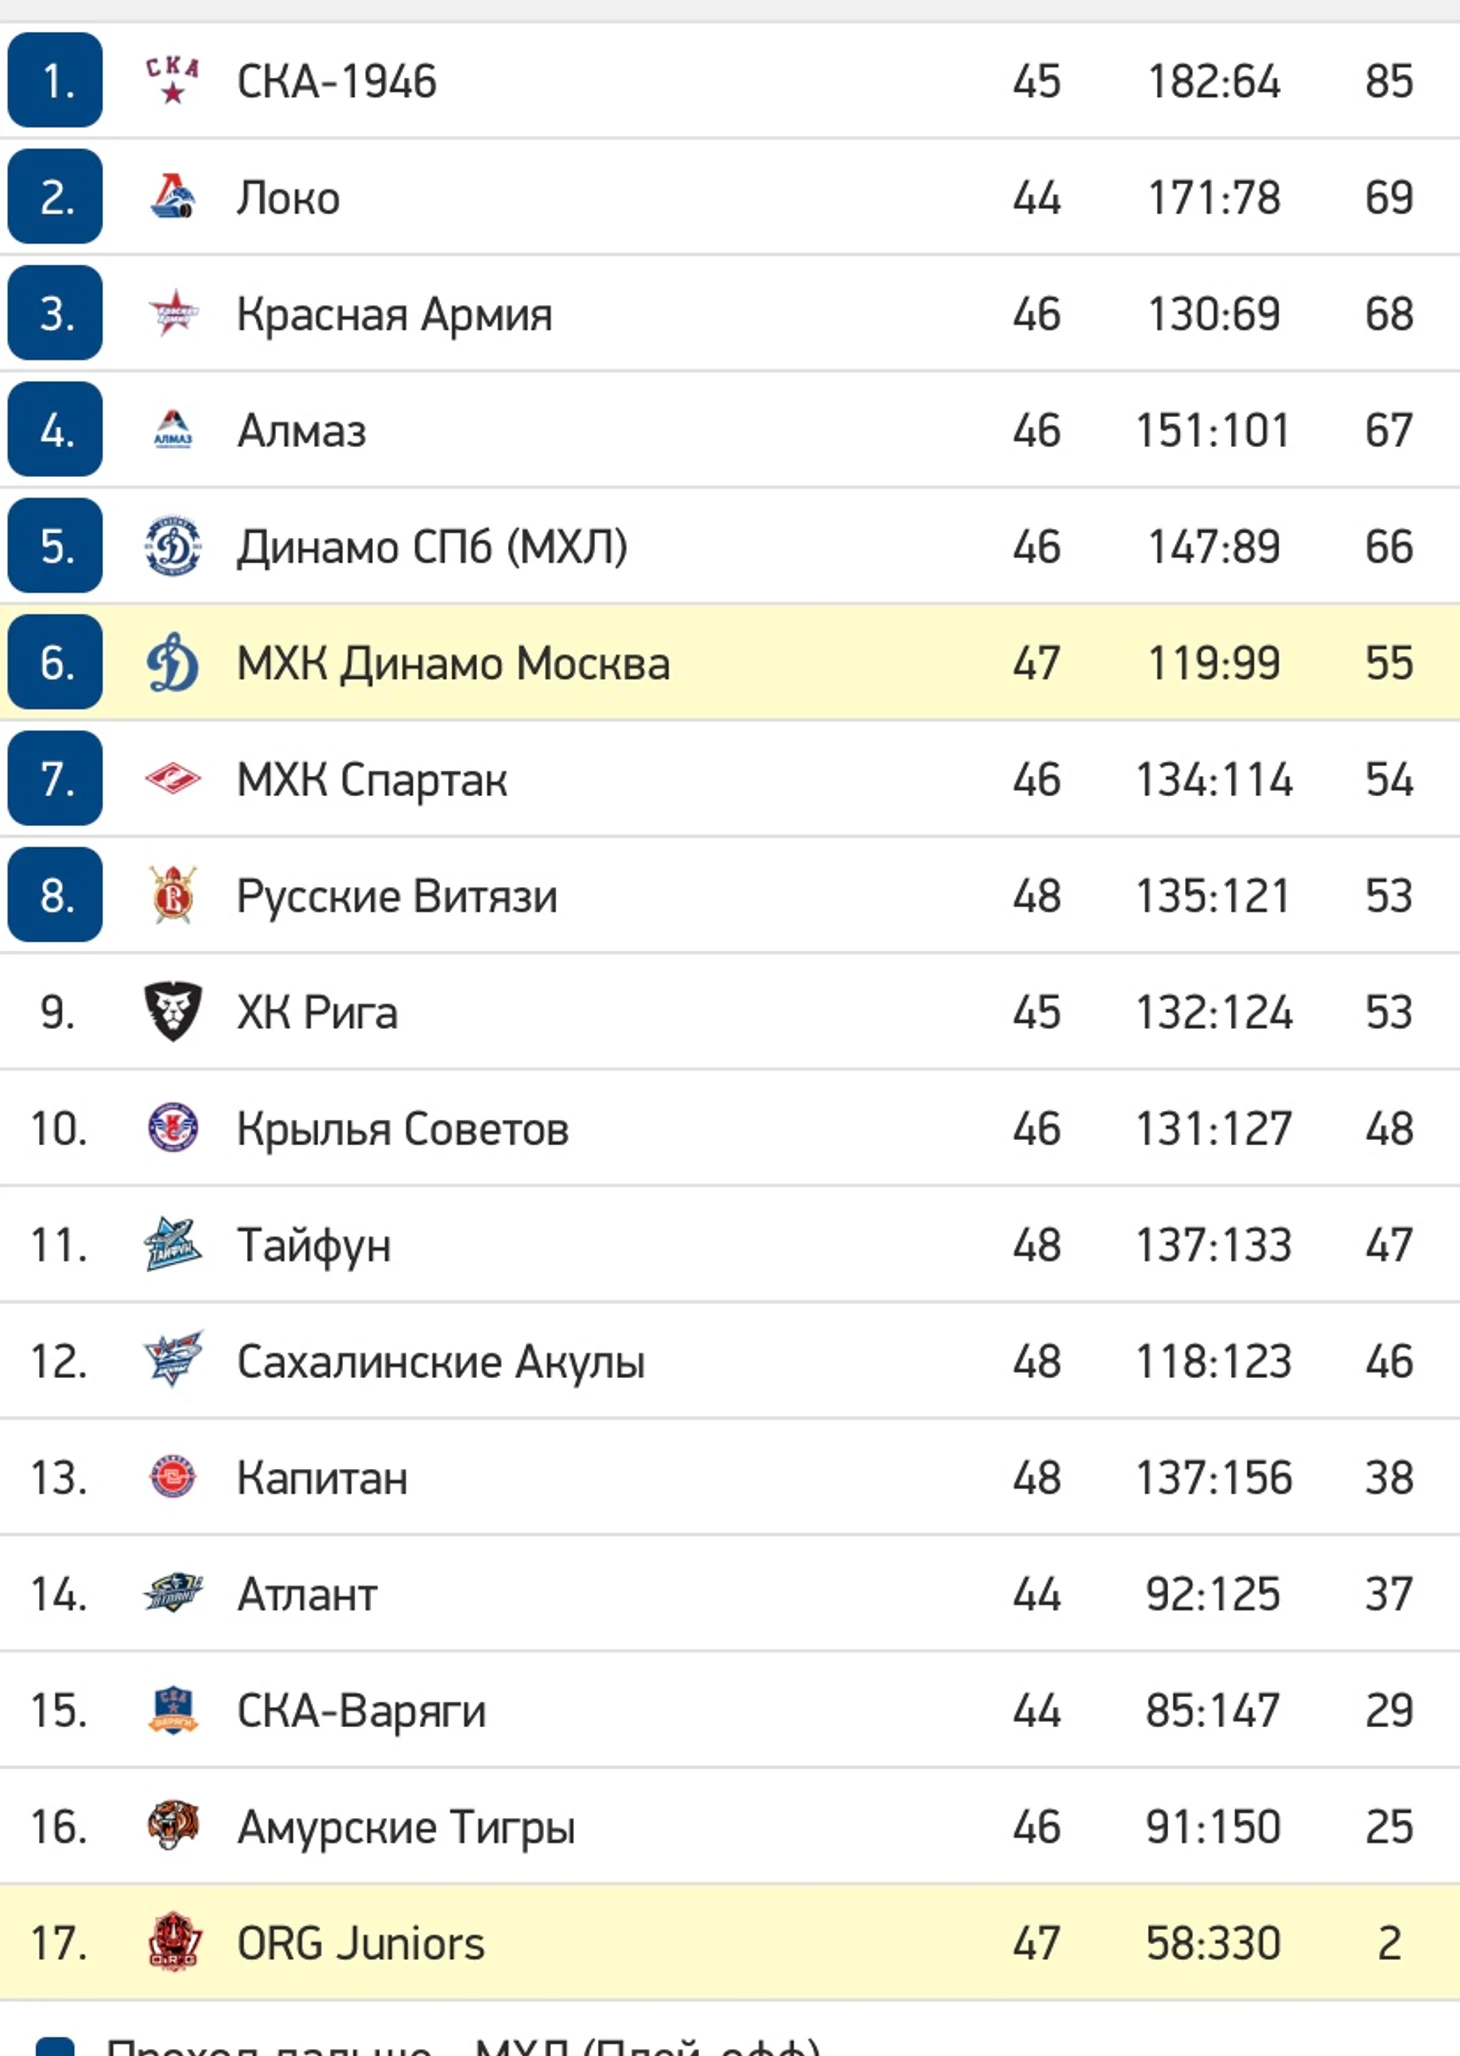1460x2056 pixels.
Task: Click the СКА-1946 team logo
Action: click(x=172, y=81)
